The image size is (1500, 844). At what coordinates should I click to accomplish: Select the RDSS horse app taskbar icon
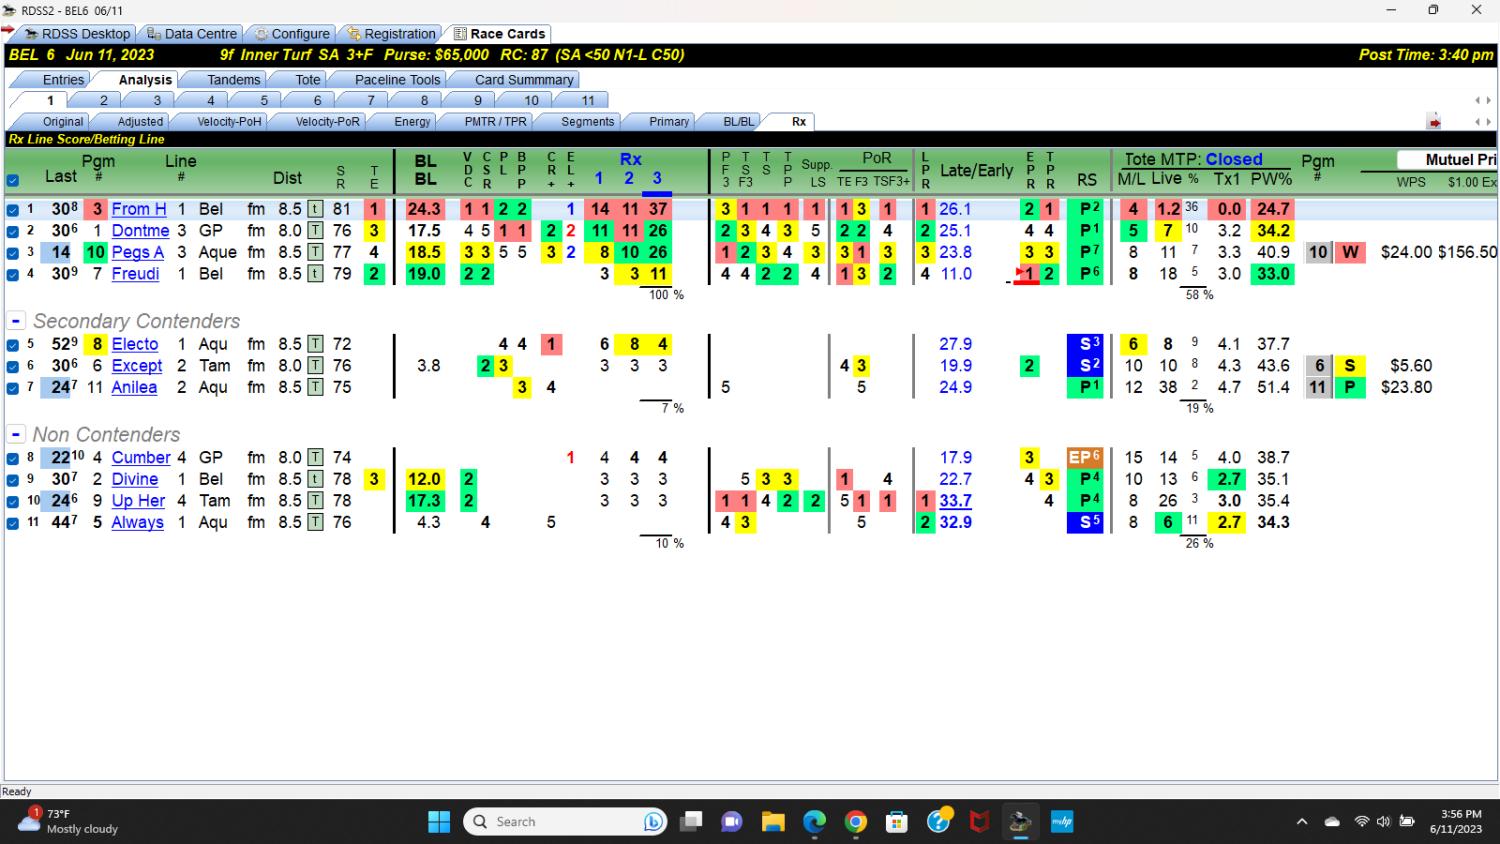[1020, 822]
